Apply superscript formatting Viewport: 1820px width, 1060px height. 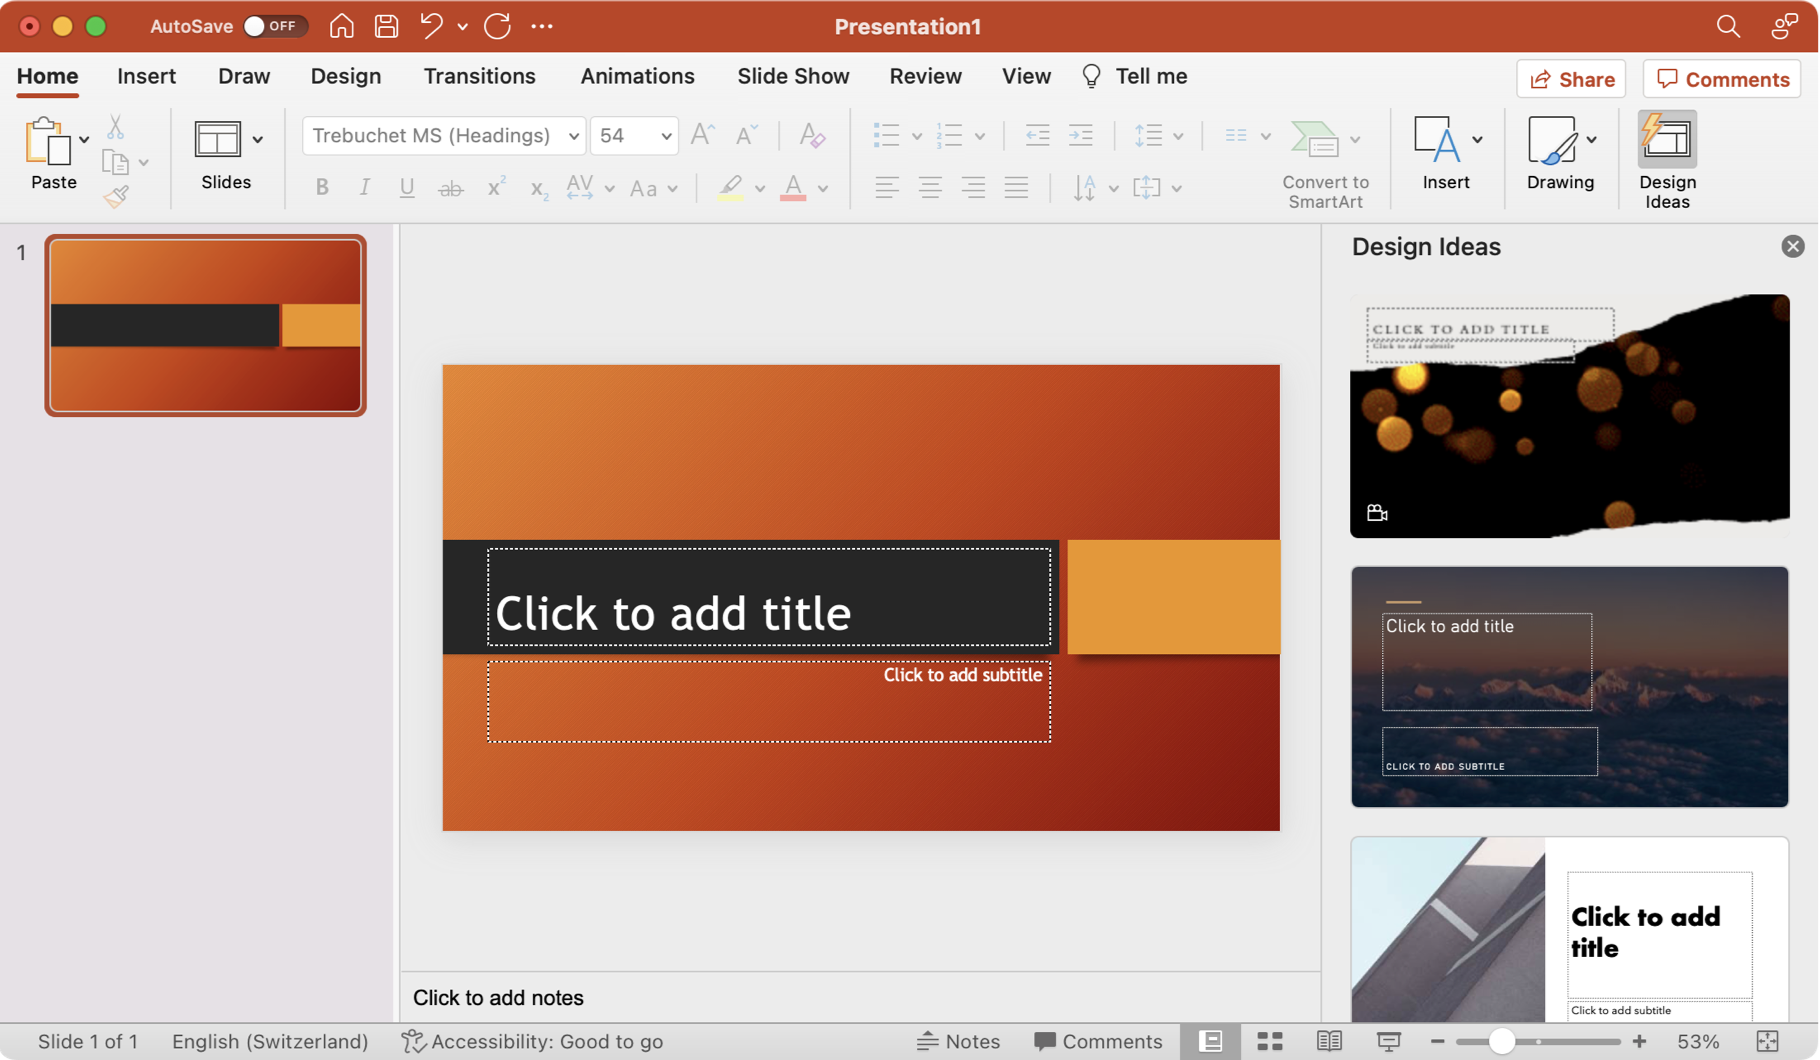[495, 188]
